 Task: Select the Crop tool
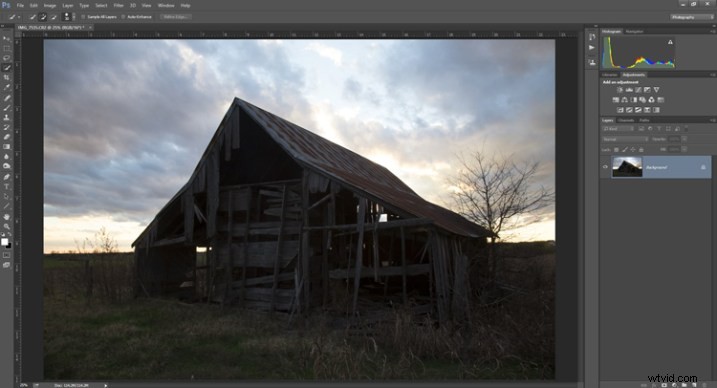pos(6,78)
